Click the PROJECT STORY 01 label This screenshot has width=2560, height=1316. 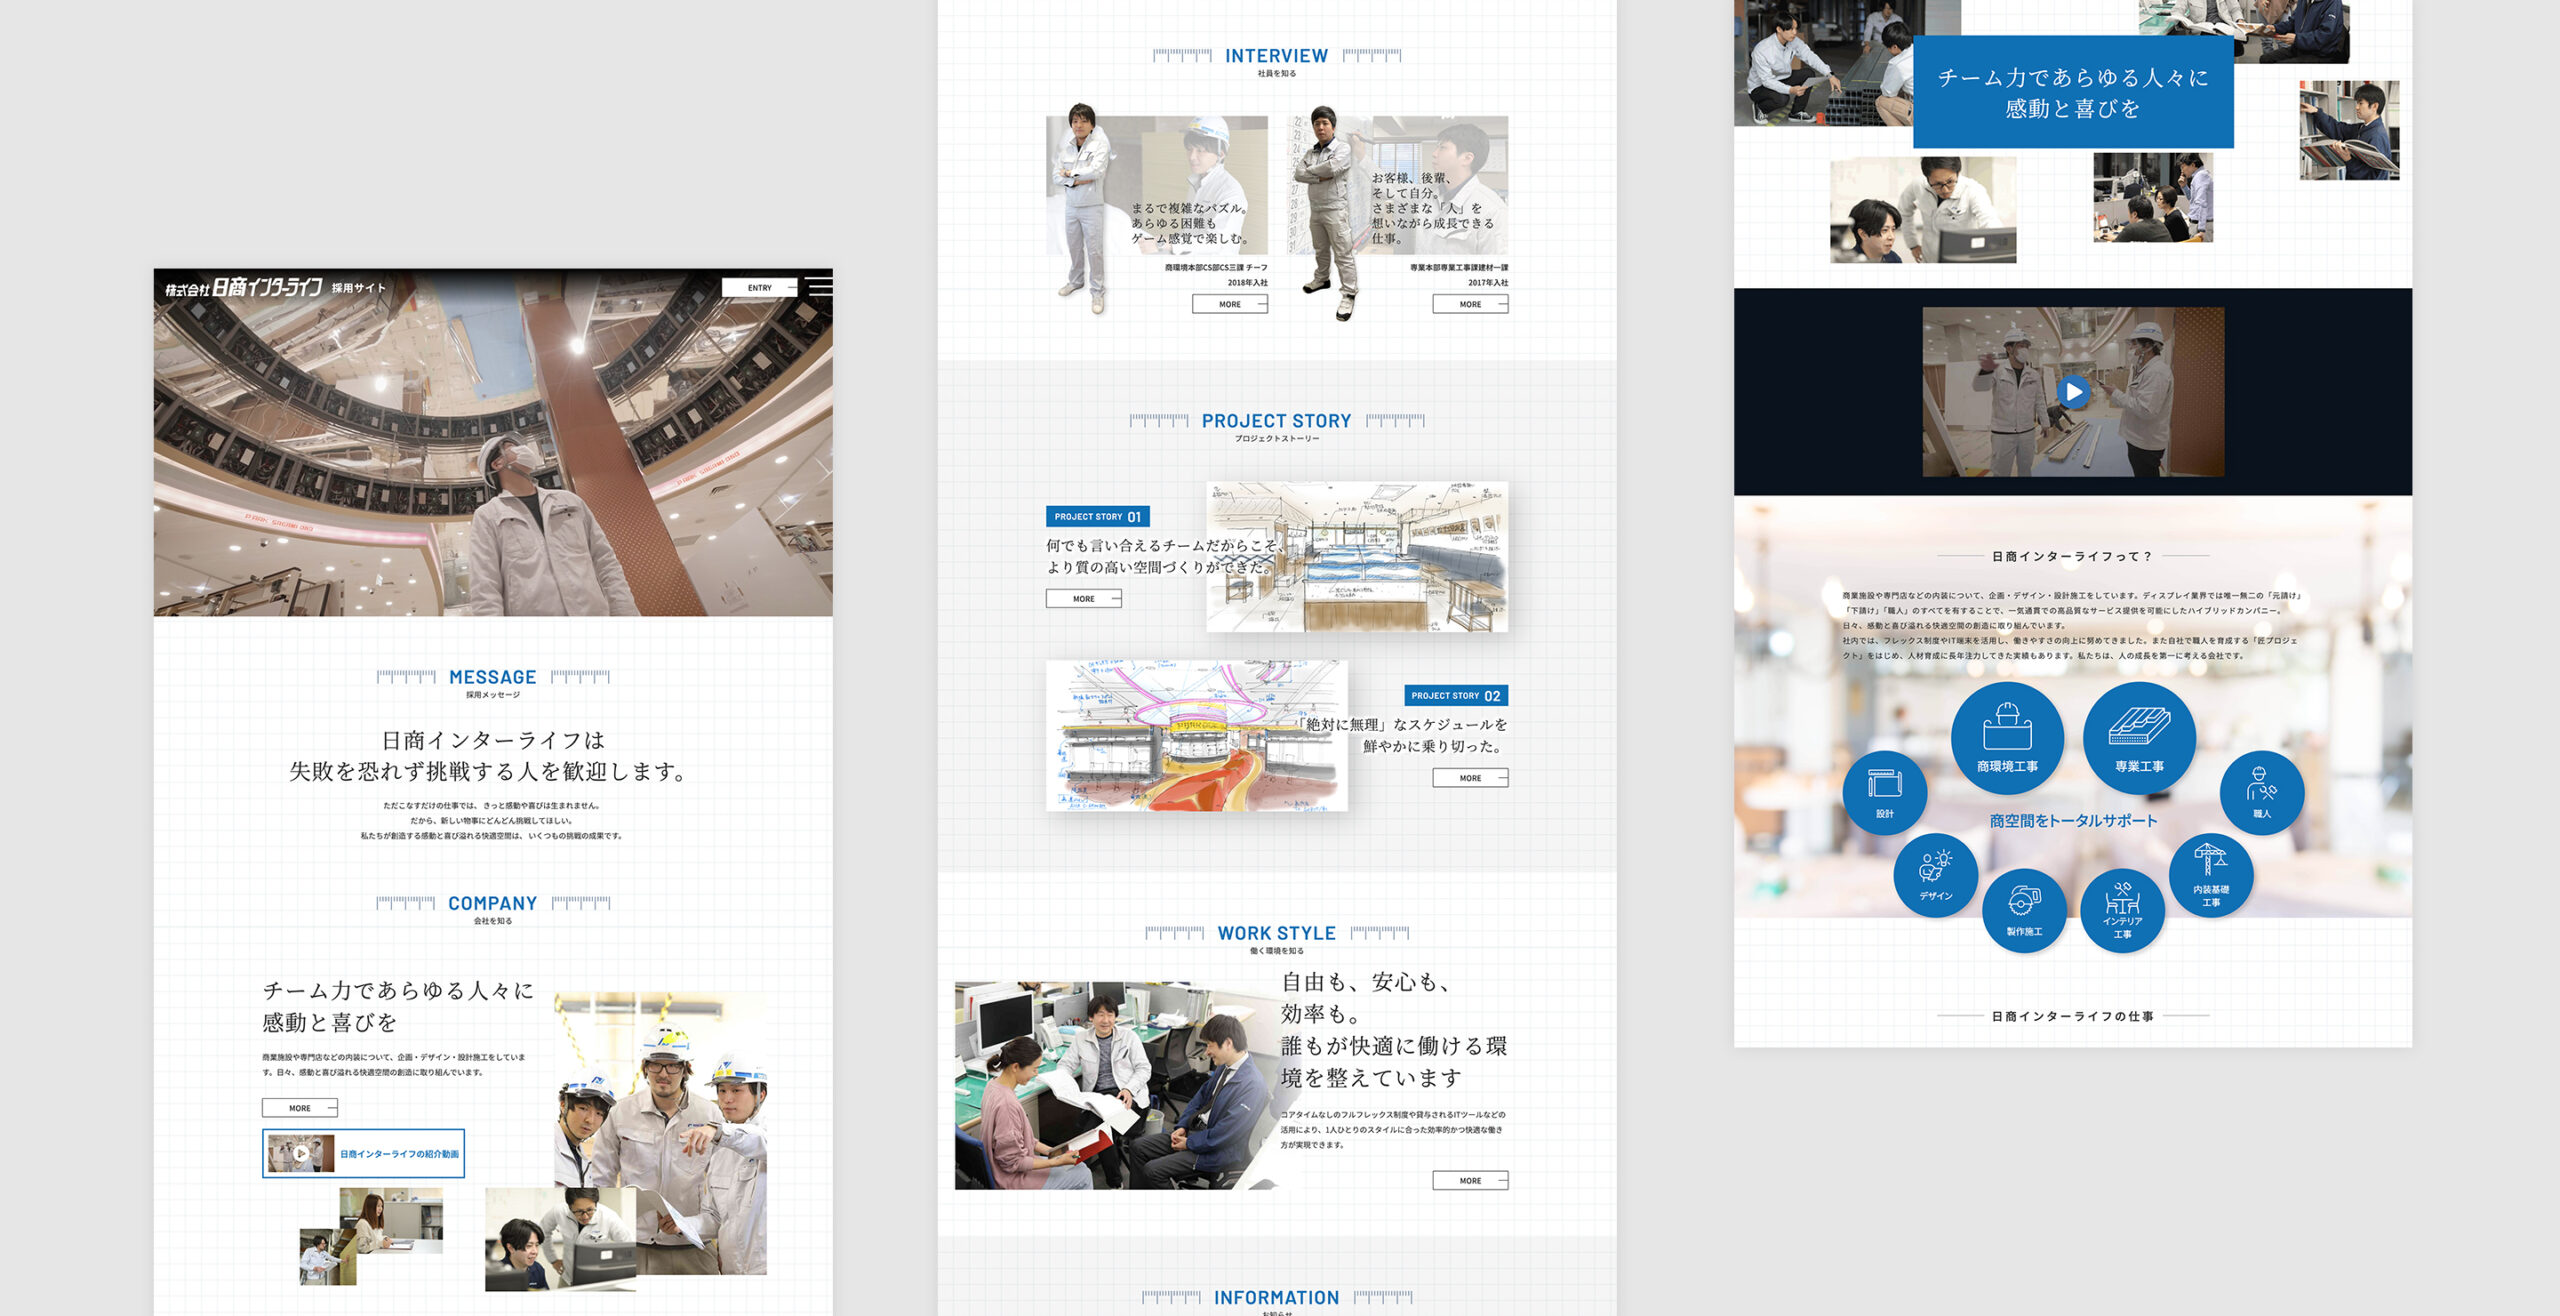pos(1097,516)
